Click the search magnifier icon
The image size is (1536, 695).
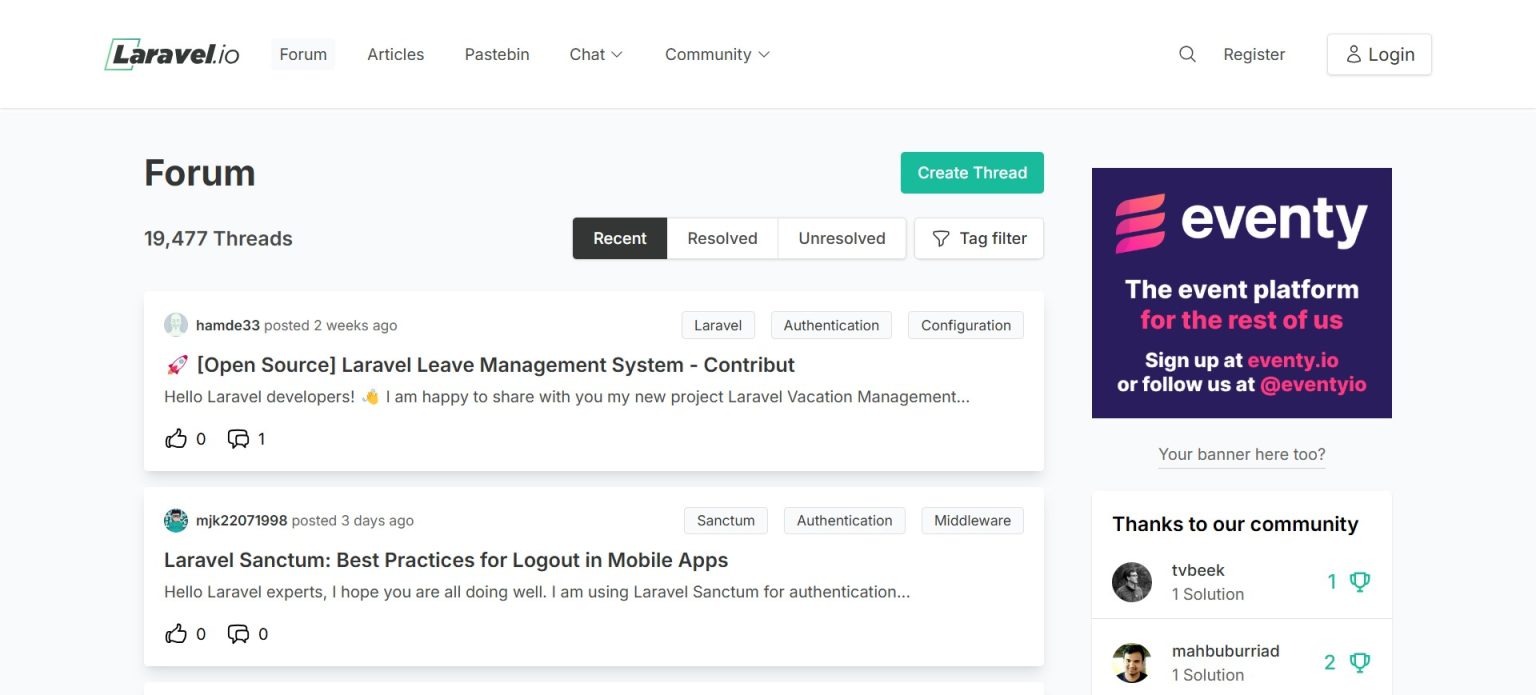click(x=1187, y=54)
